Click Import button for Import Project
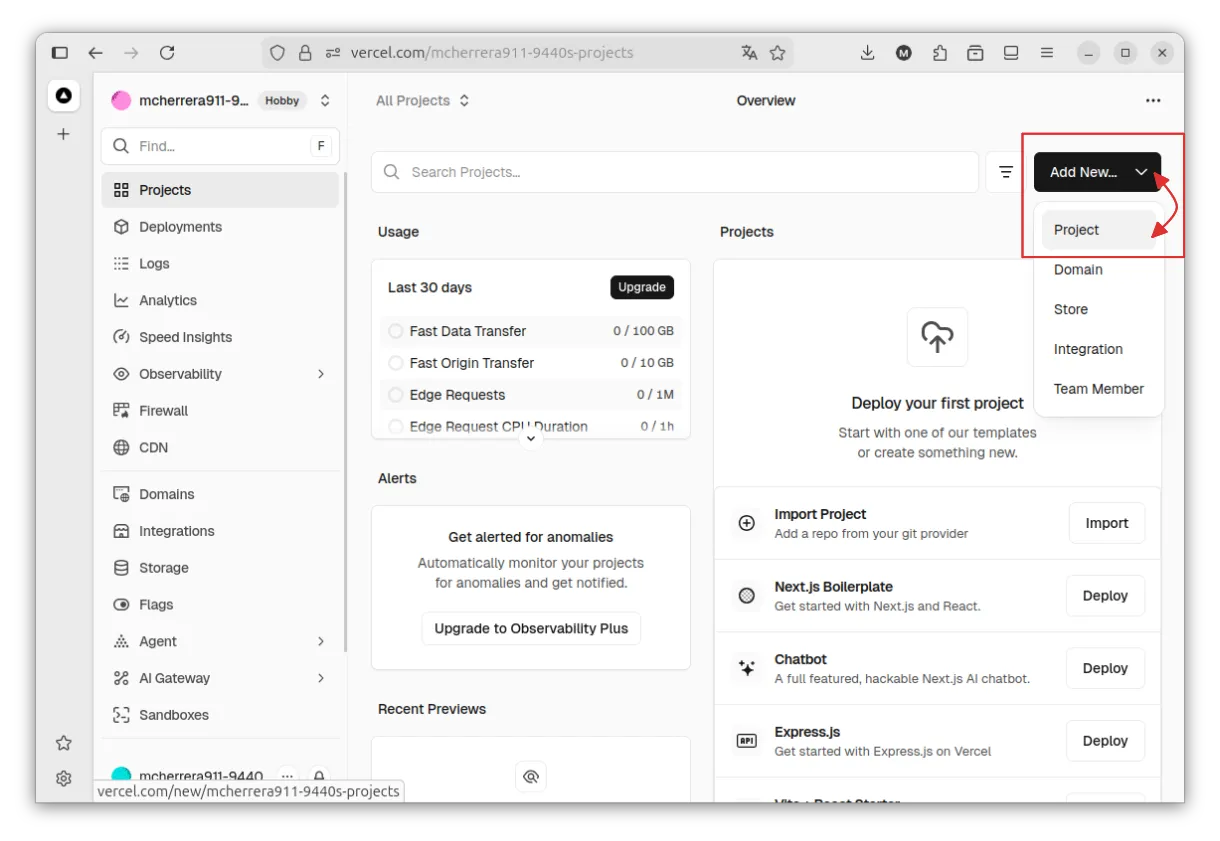Screen dimensions: 1220x841 (x=1106, y=523)
